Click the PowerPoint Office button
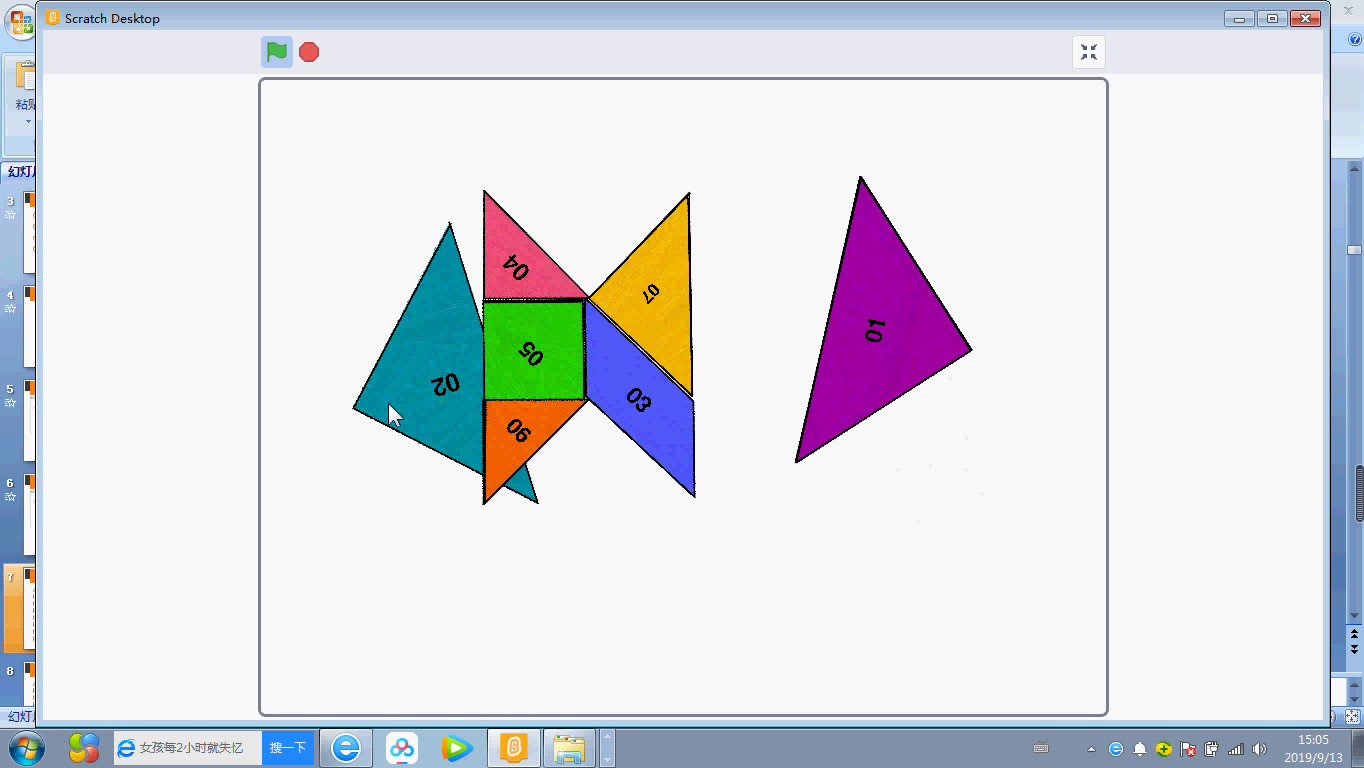The image size is (1364, 768). point(21,24)
